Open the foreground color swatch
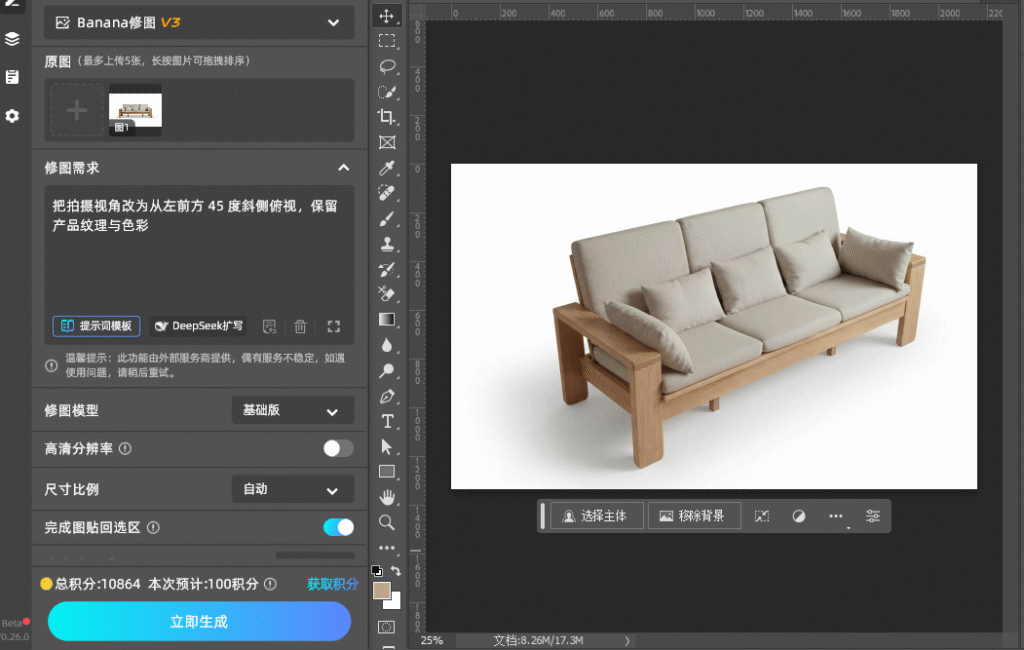 pos(381,591)
